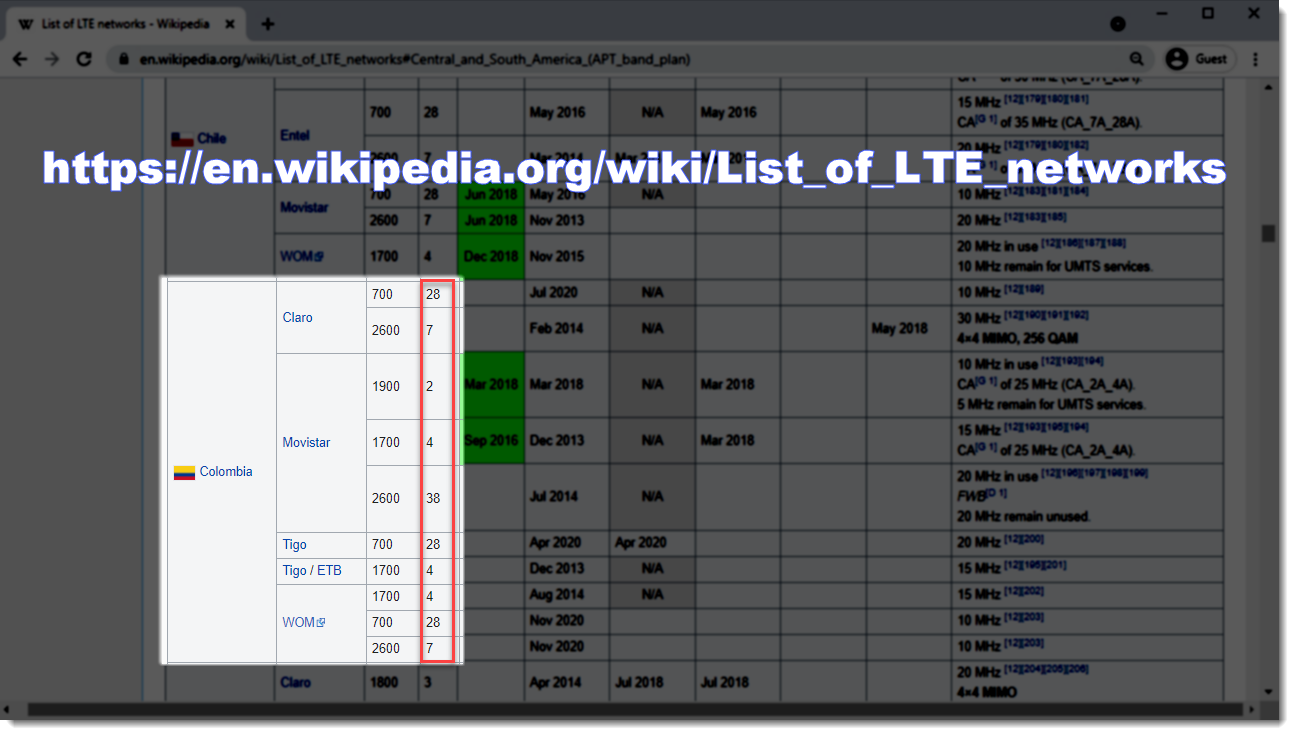Click the Feb 2014 date cell
1294x735 pixels.
click(567, 329)
